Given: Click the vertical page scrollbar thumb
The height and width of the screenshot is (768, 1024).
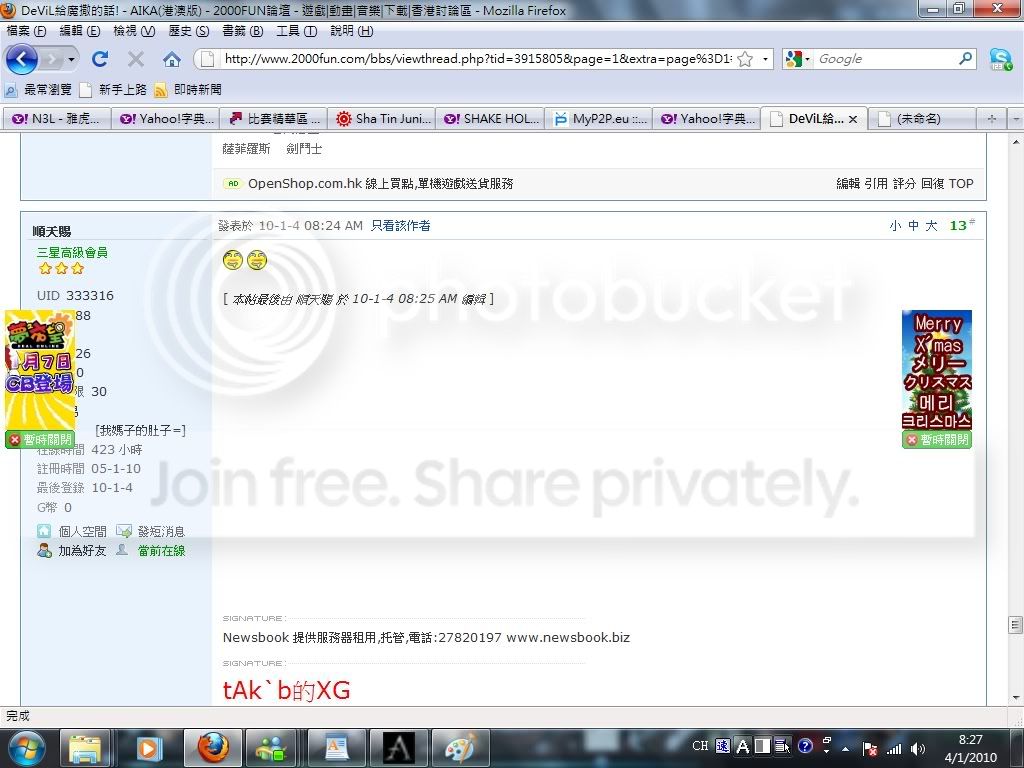Looking at the screenshot, I should (x=1015, y=625).
